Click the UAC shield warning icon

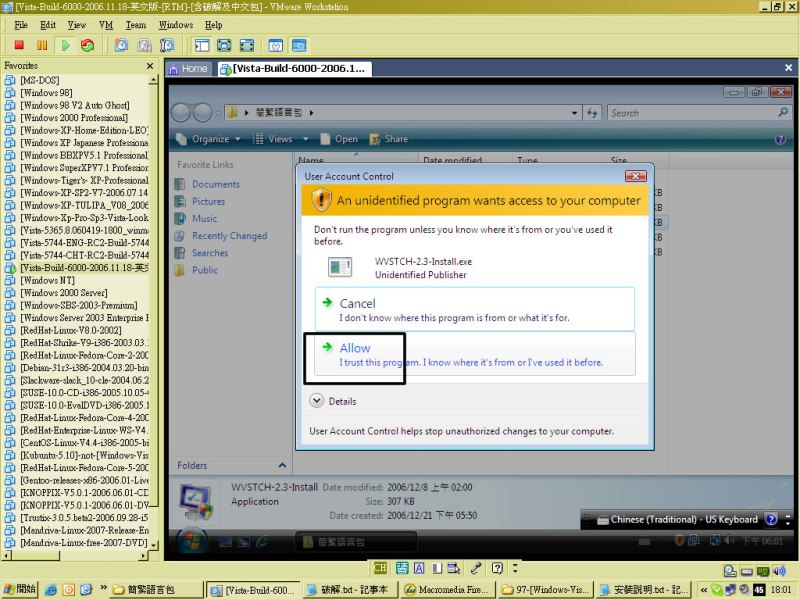(321, 199)
